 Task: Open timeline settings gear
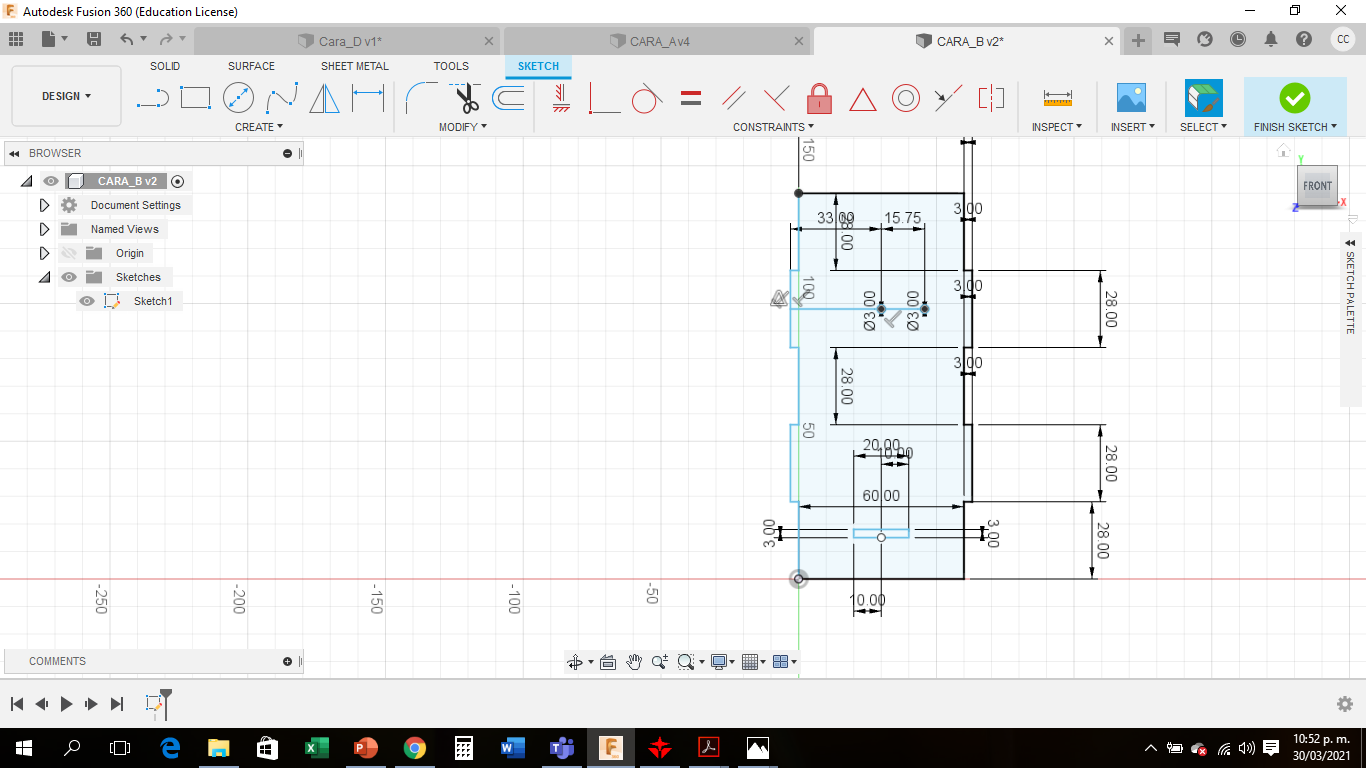(1345, 704)
